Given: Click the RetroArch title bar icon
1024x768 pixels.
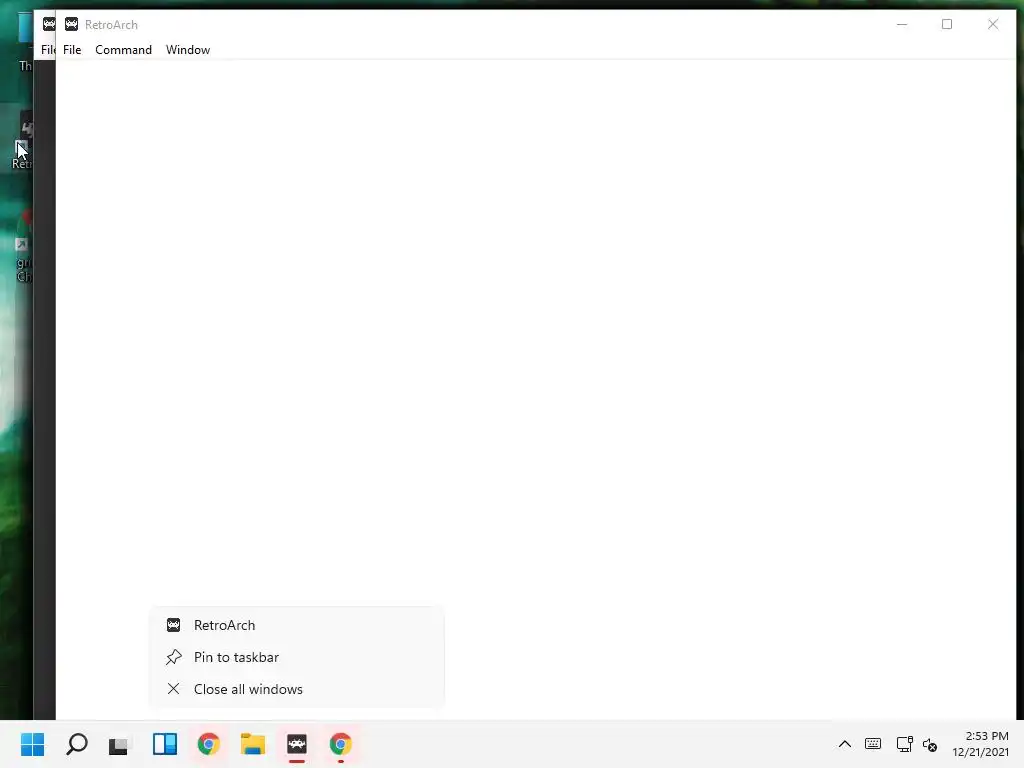Looking at the screenshot, I should (x=71, y=24).
